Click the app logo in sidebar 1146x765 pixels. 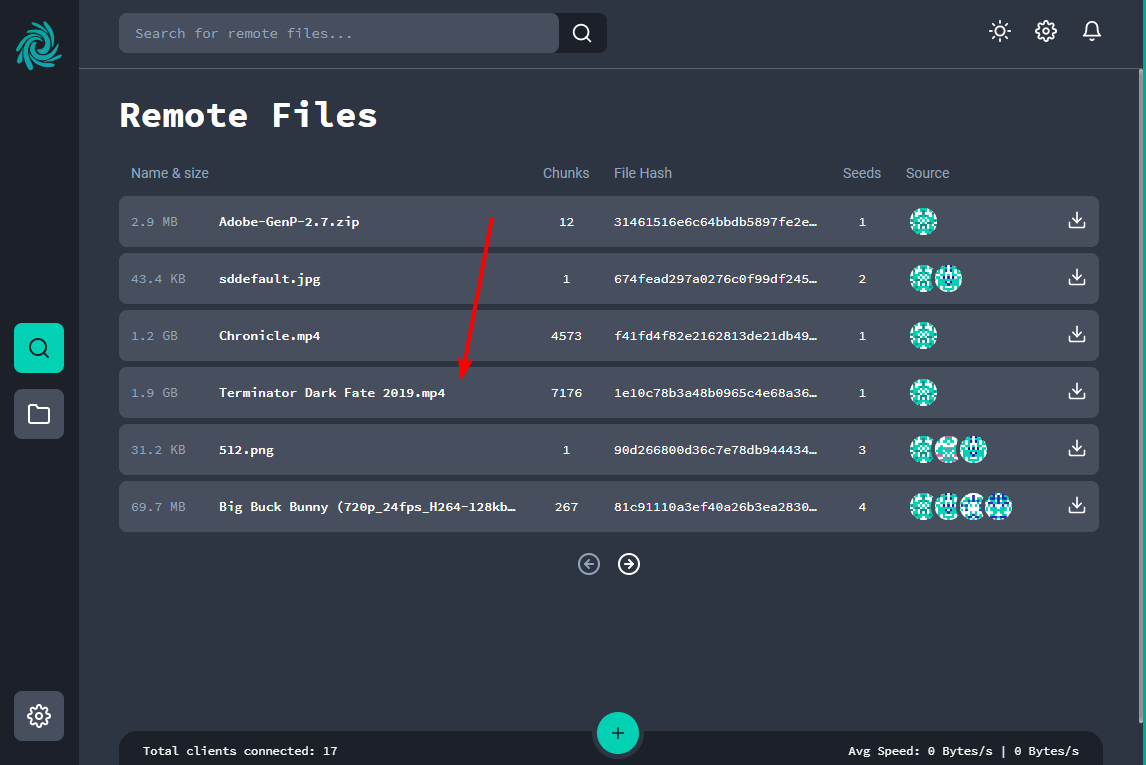tap(39, 47)
